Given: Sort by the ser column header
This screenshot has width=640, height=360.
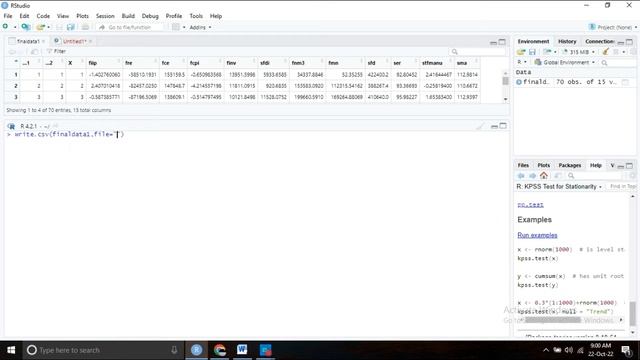Looking at the screenshot, I should pos(404,63).
